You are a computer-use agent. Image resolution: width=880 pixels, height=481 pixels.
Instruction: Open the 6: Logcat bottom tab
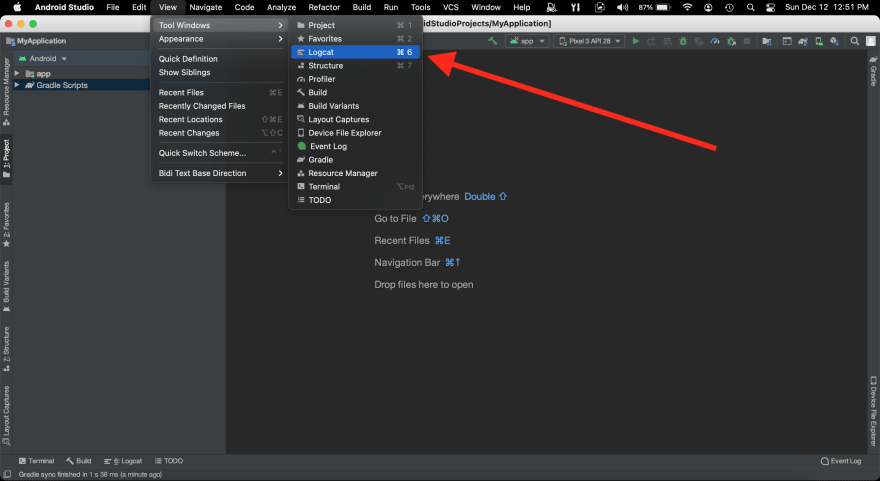tap(123, 461)
